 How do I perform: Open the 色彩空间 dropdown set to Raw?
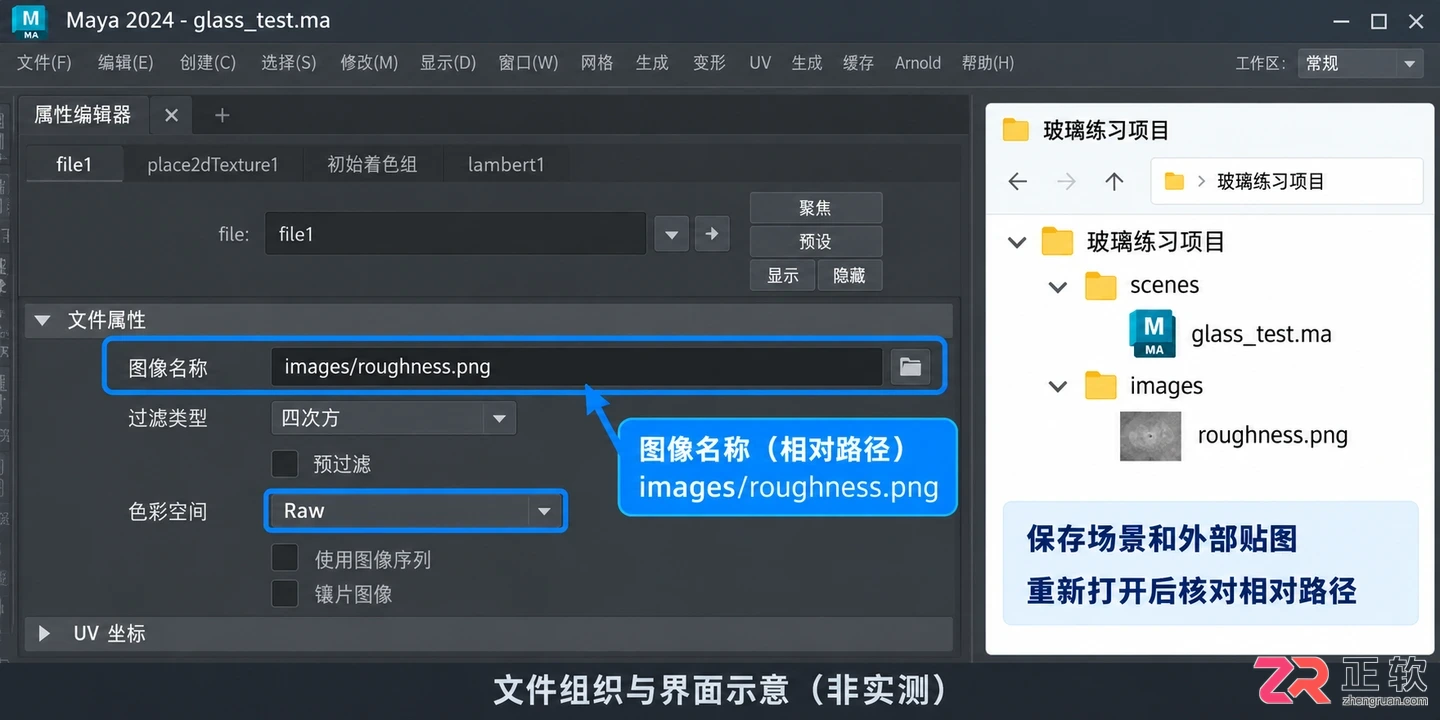[x=416, y=511]
